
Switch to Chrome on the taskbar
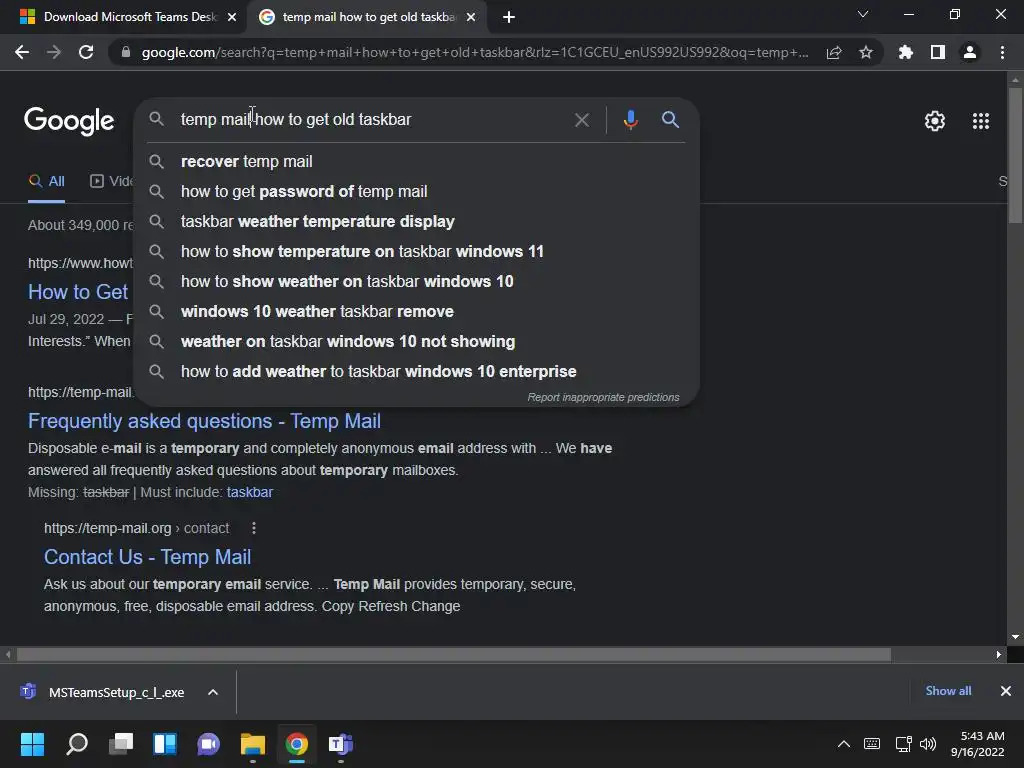pos(296,744)
